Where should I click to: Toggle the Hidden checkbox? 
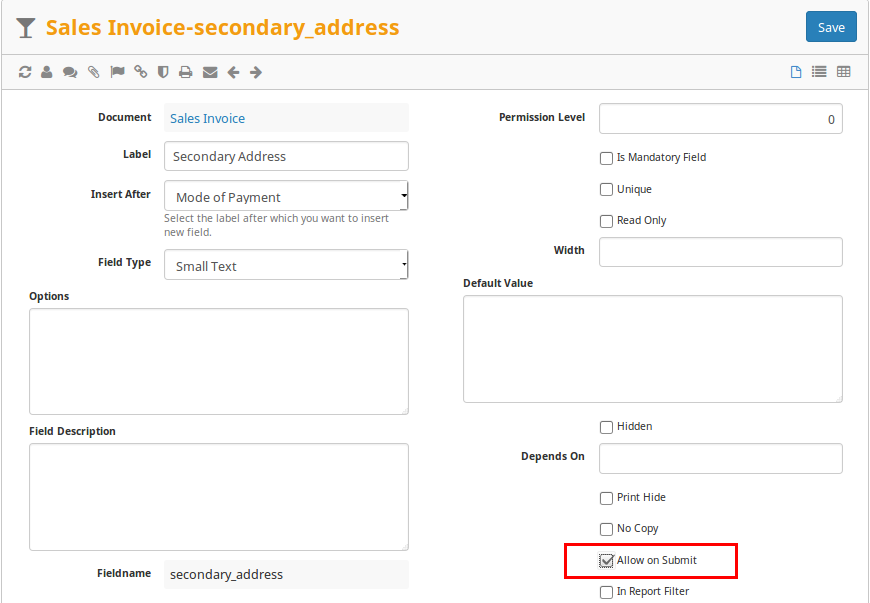pyautogui.click(x=606, y=427)
